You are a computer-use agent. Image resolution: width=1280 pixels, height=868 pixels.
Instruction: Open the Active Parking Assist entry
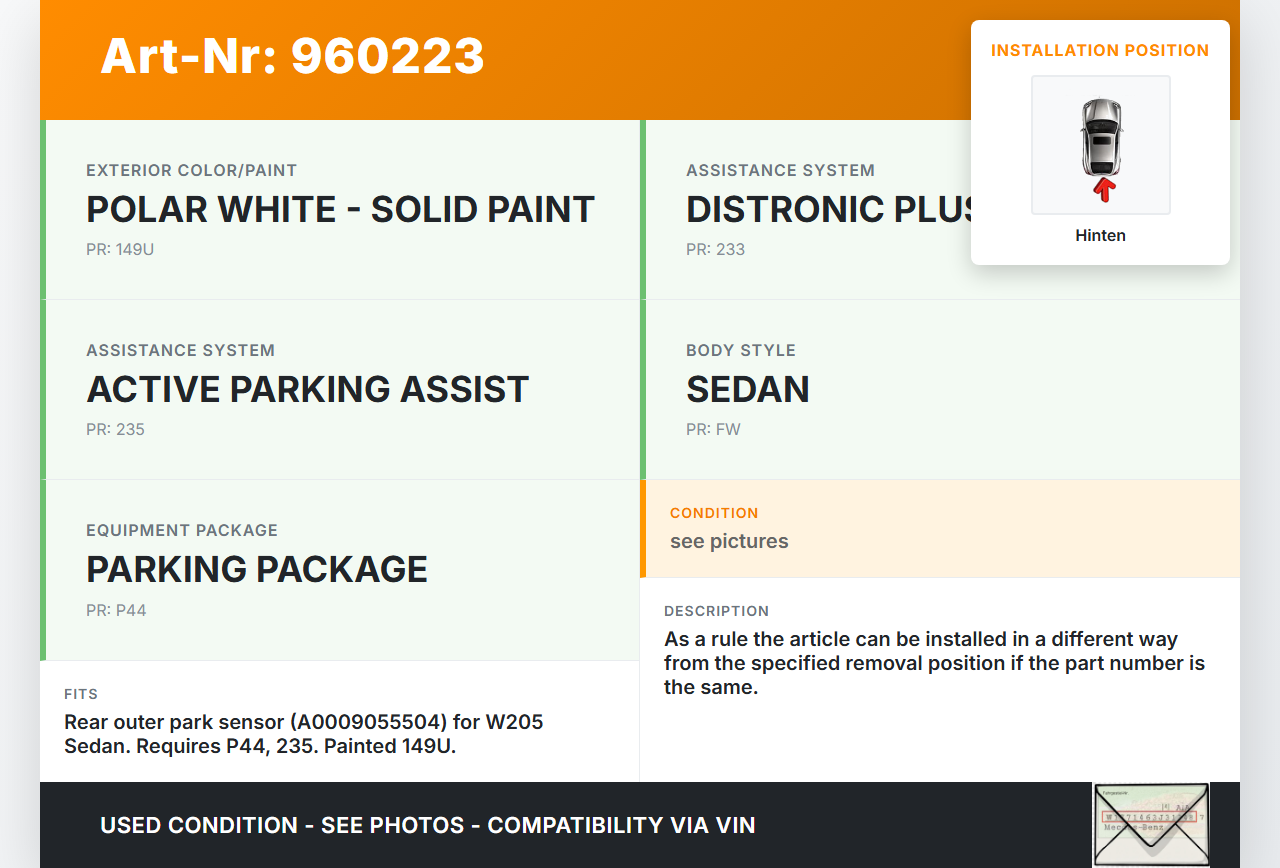tap(308, 389)
